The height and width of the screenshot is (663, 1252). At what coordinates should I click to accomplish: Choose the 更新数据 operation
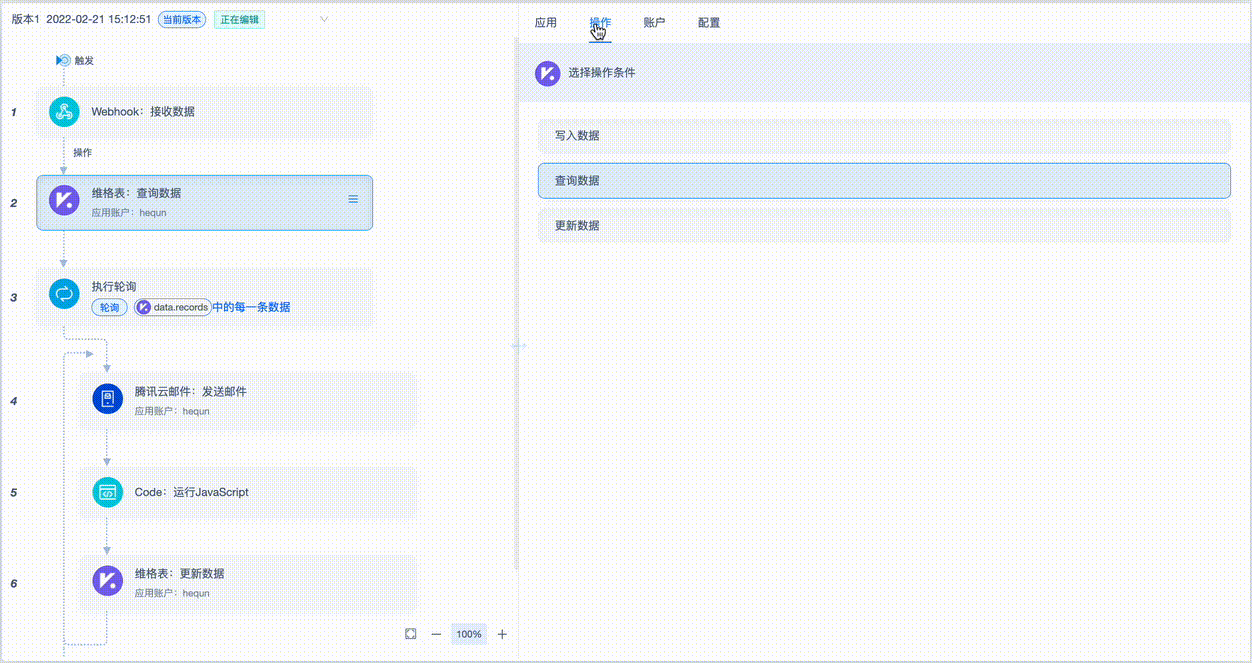[x=884, y=226]
